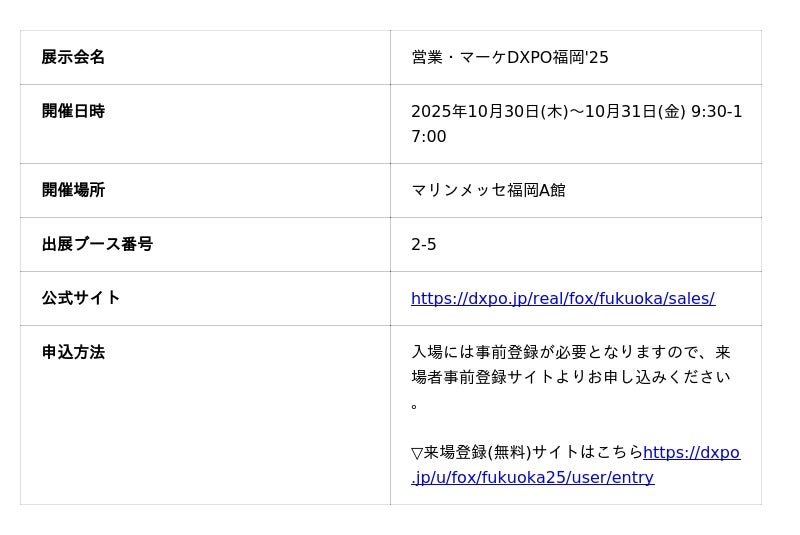Click the wrapped time text 7:00
The image size is (800, 535).
point(429,136)
